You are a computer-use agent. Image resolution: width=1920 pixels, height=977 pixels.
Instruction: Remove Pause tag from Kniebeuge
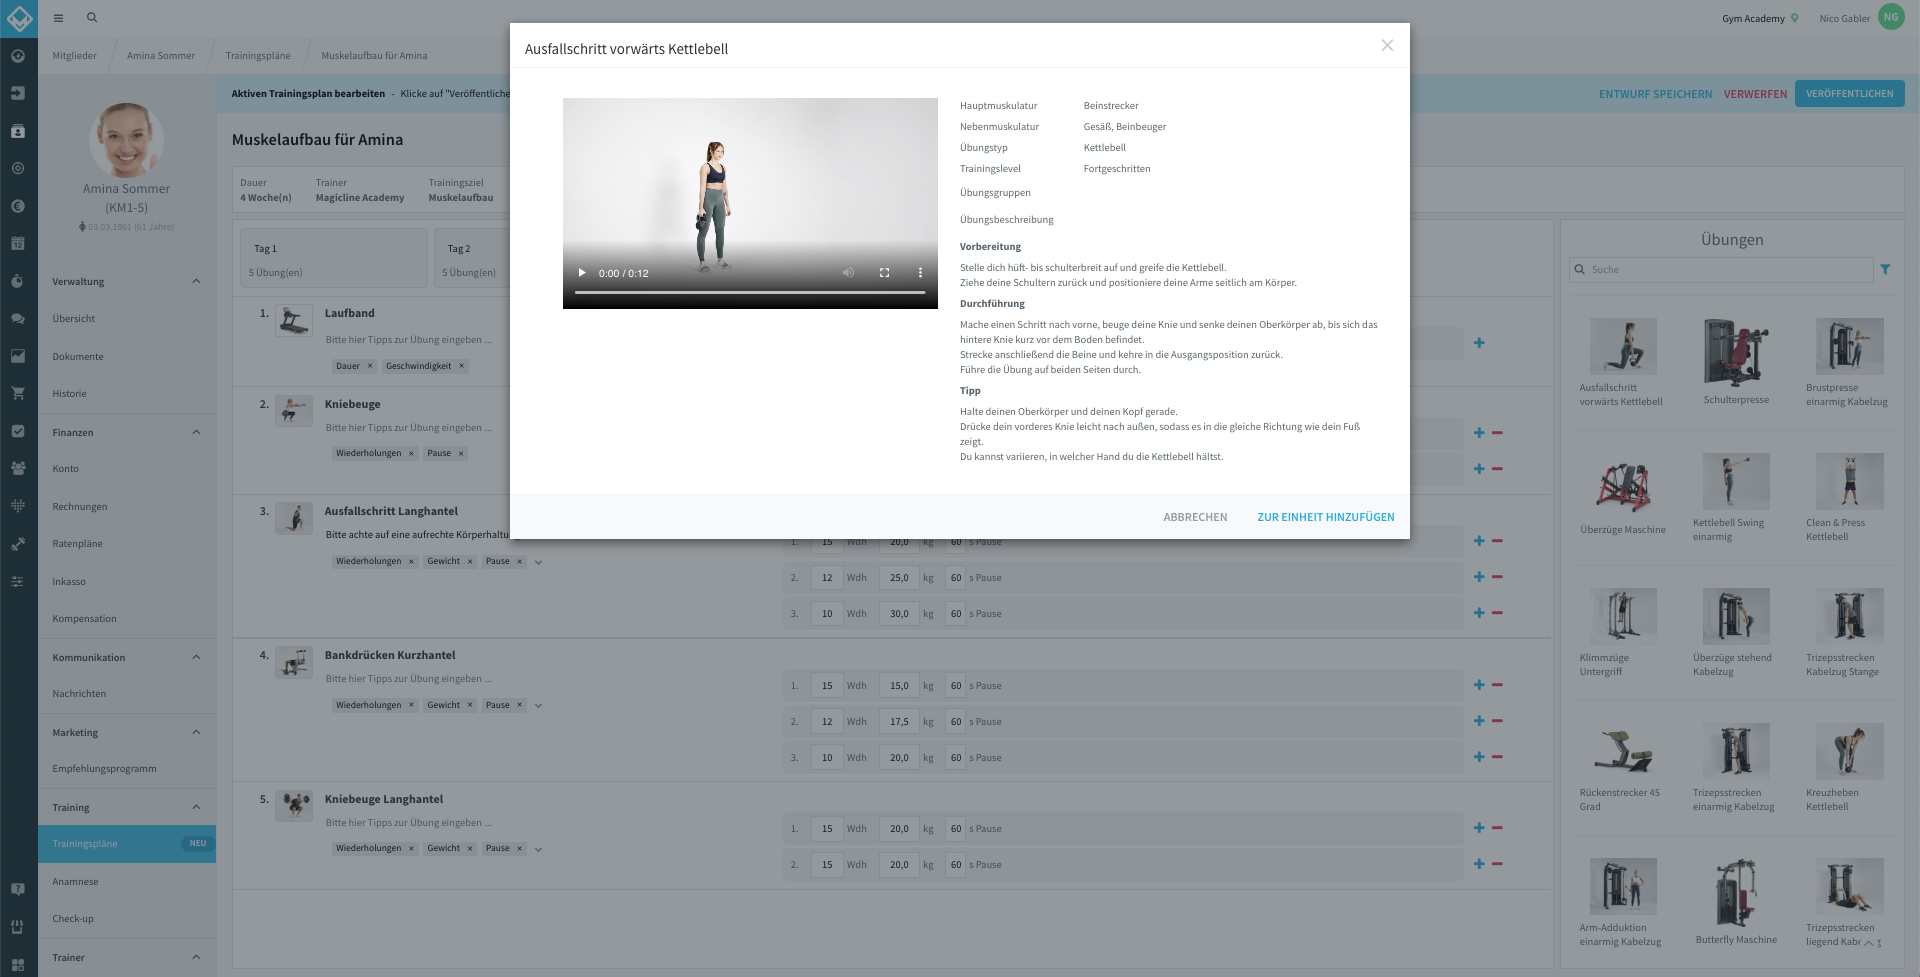[x=461, y=453]
